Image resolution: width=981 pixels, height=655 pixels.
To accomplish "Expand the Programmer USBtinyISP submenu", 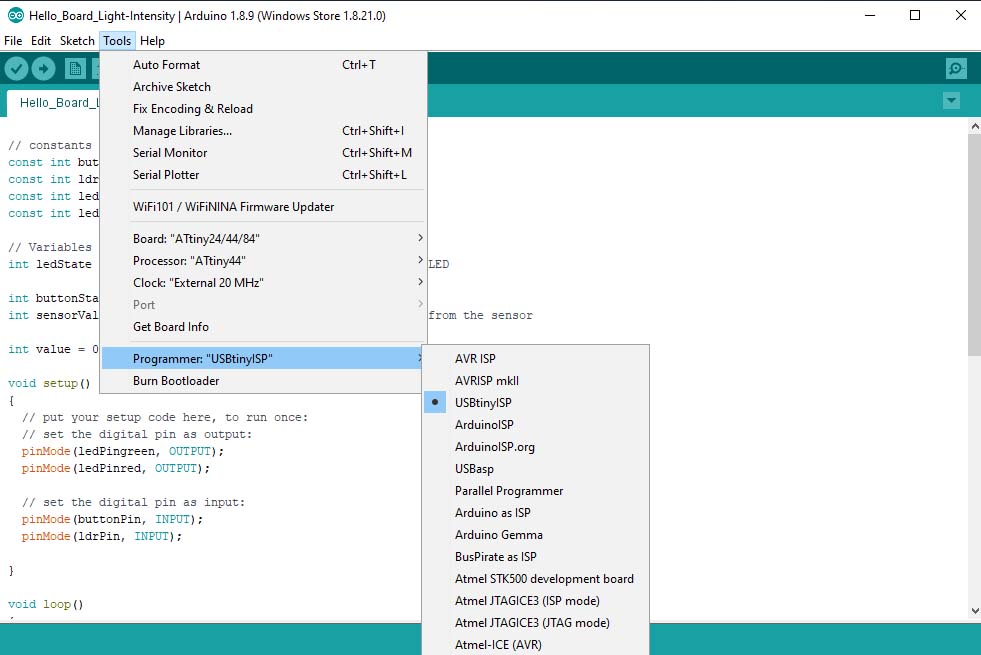I will click(x=263, y=358).
